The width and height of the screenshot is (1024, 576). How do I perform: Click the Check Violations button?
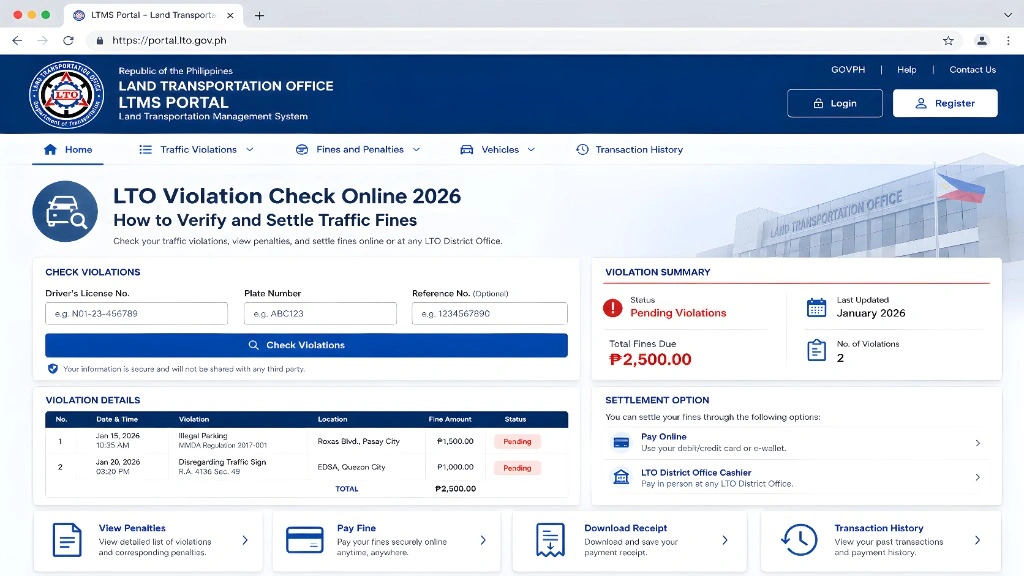click(x=306, y=345)
